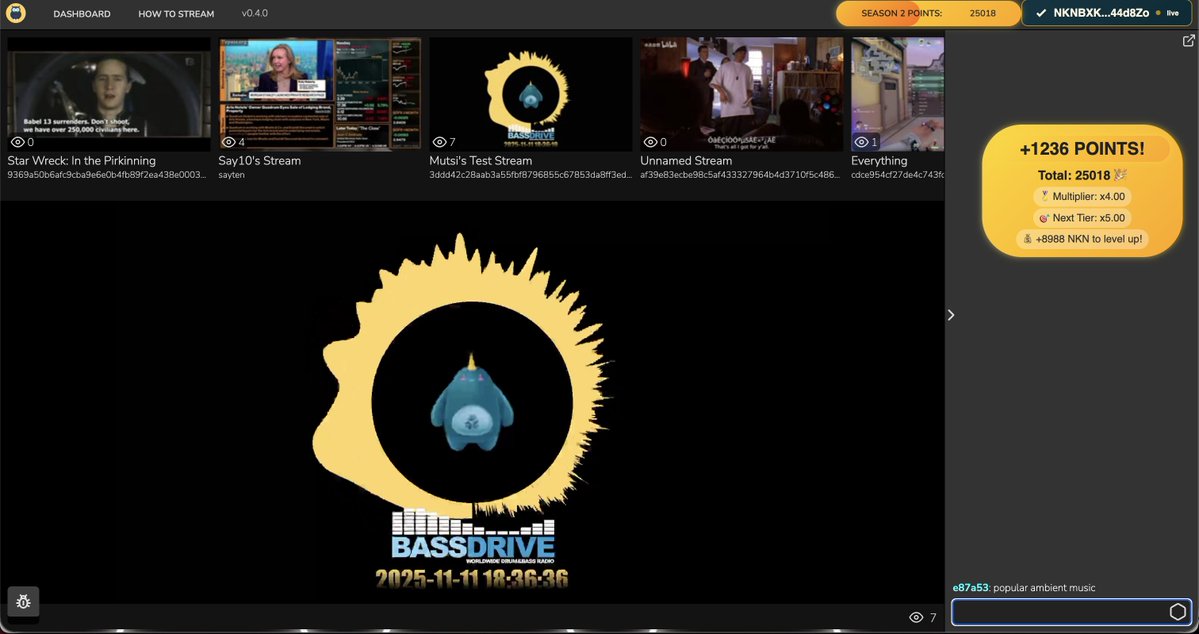The width and height of the screenshot is (1199, 634).
Task: Select the Say10's Stream title
Action: (260, 161)
